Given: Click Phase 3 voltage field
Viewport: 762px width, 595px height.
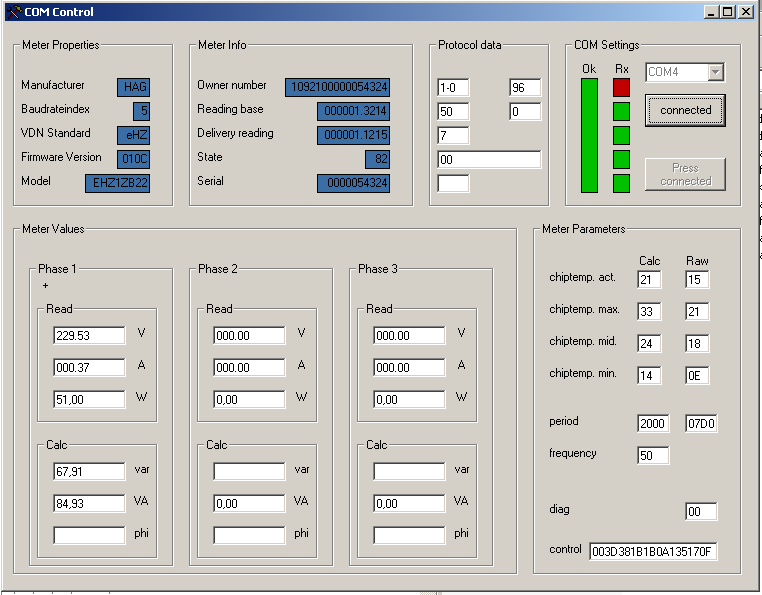Looking at the screenshot, I should (409, 335).
